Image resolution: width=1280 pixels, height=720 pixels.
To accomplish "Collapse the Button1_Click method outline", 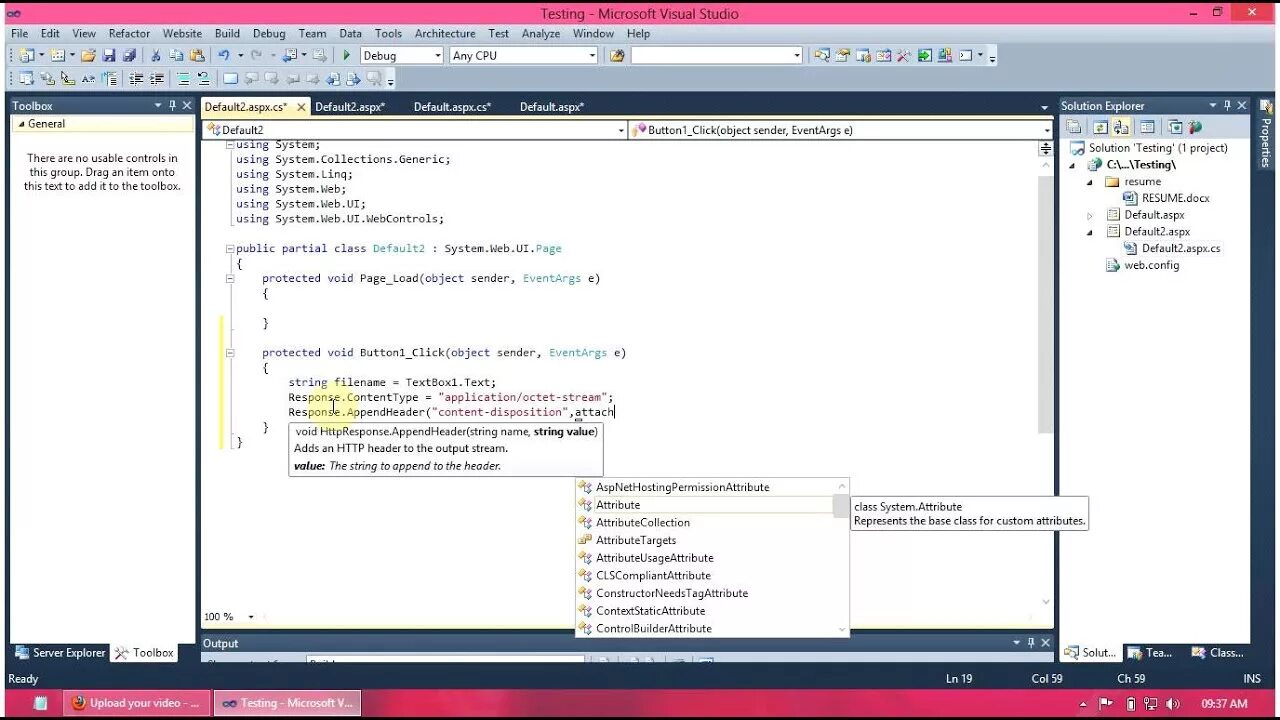I will pyautogui.click(x=229, y=353).
